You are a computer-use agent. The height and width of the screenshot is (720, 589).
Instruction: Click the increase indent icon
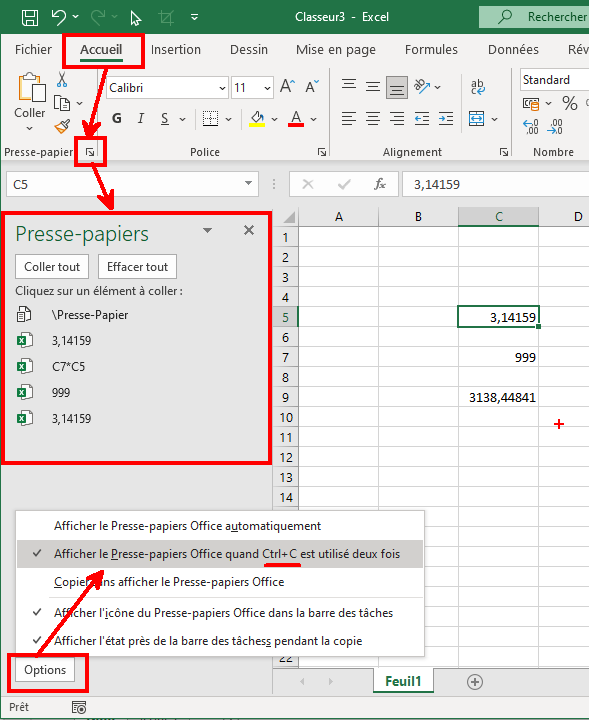[446, 119]
